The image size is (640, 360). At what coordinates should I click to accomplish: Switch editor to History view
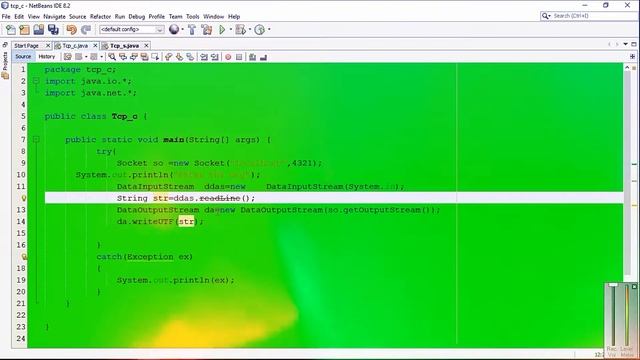47,57
